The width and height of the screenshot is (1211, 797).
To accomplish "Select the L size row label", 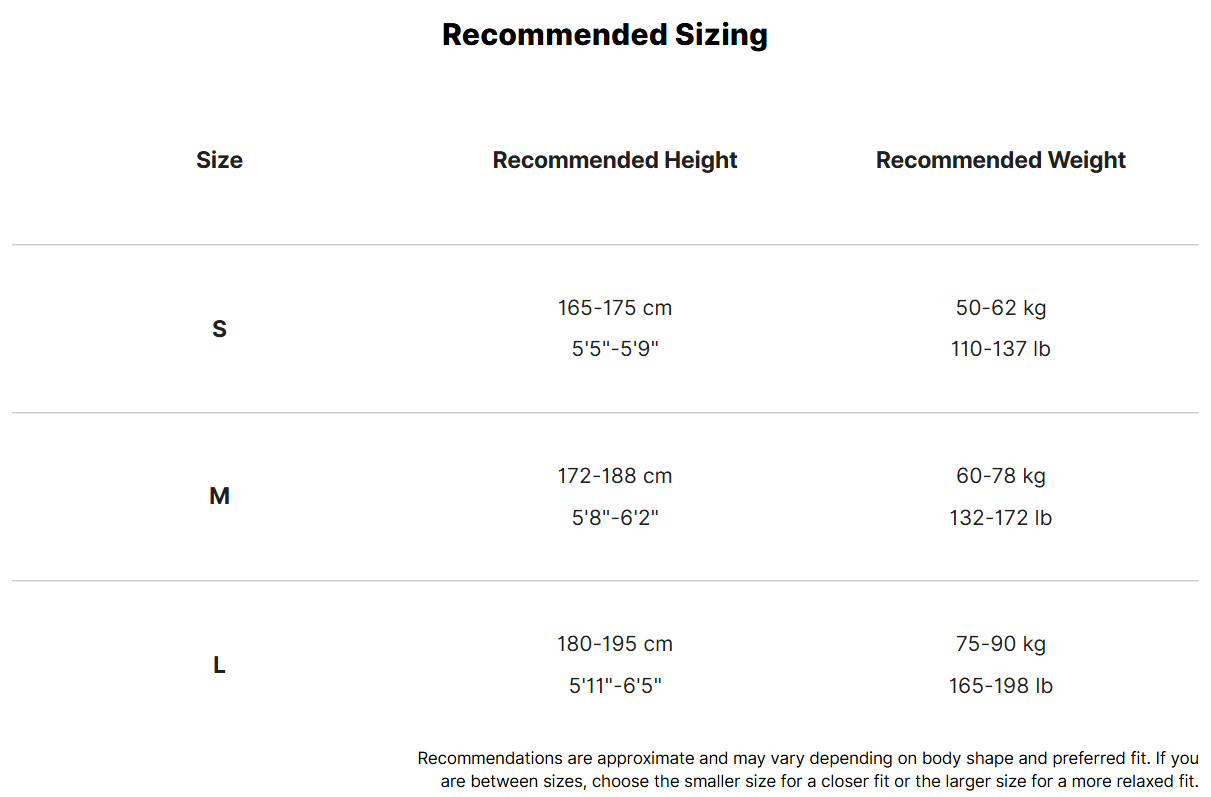I will pyautogui.click(x=219, y=665).
